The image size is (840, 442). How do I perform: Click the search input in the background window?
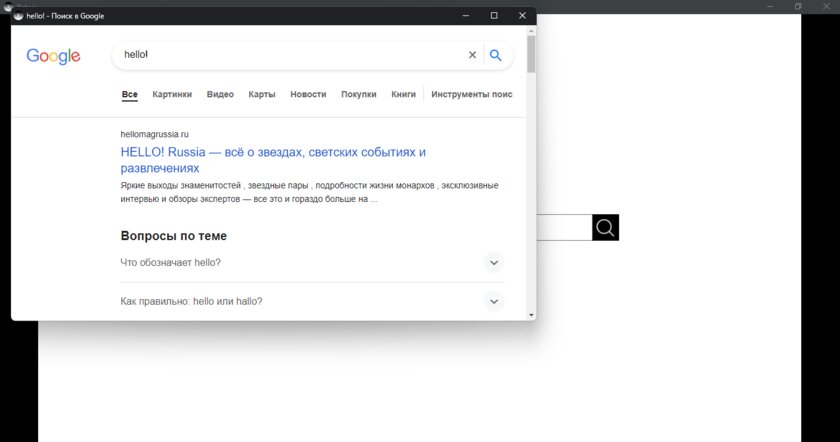564,227
